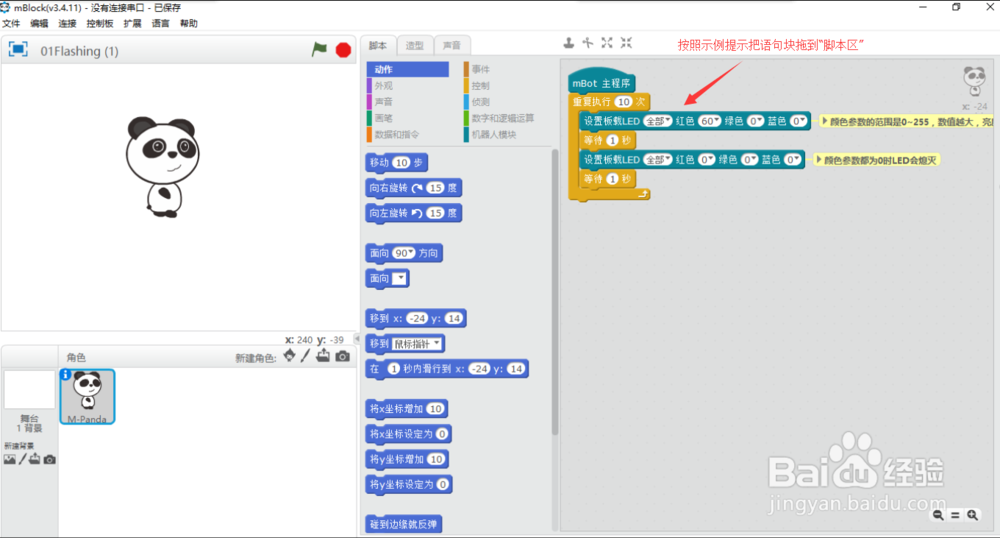Click the red stop button
1000x538 pixels.
pos(343,50)
